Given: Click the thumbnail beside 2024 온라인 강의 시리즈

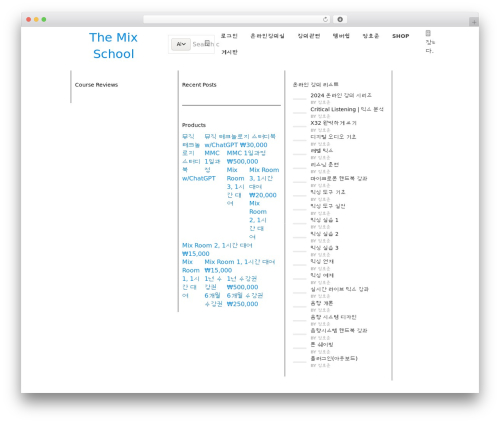Looking at the screenshot, I should click(x=299, y=99).
